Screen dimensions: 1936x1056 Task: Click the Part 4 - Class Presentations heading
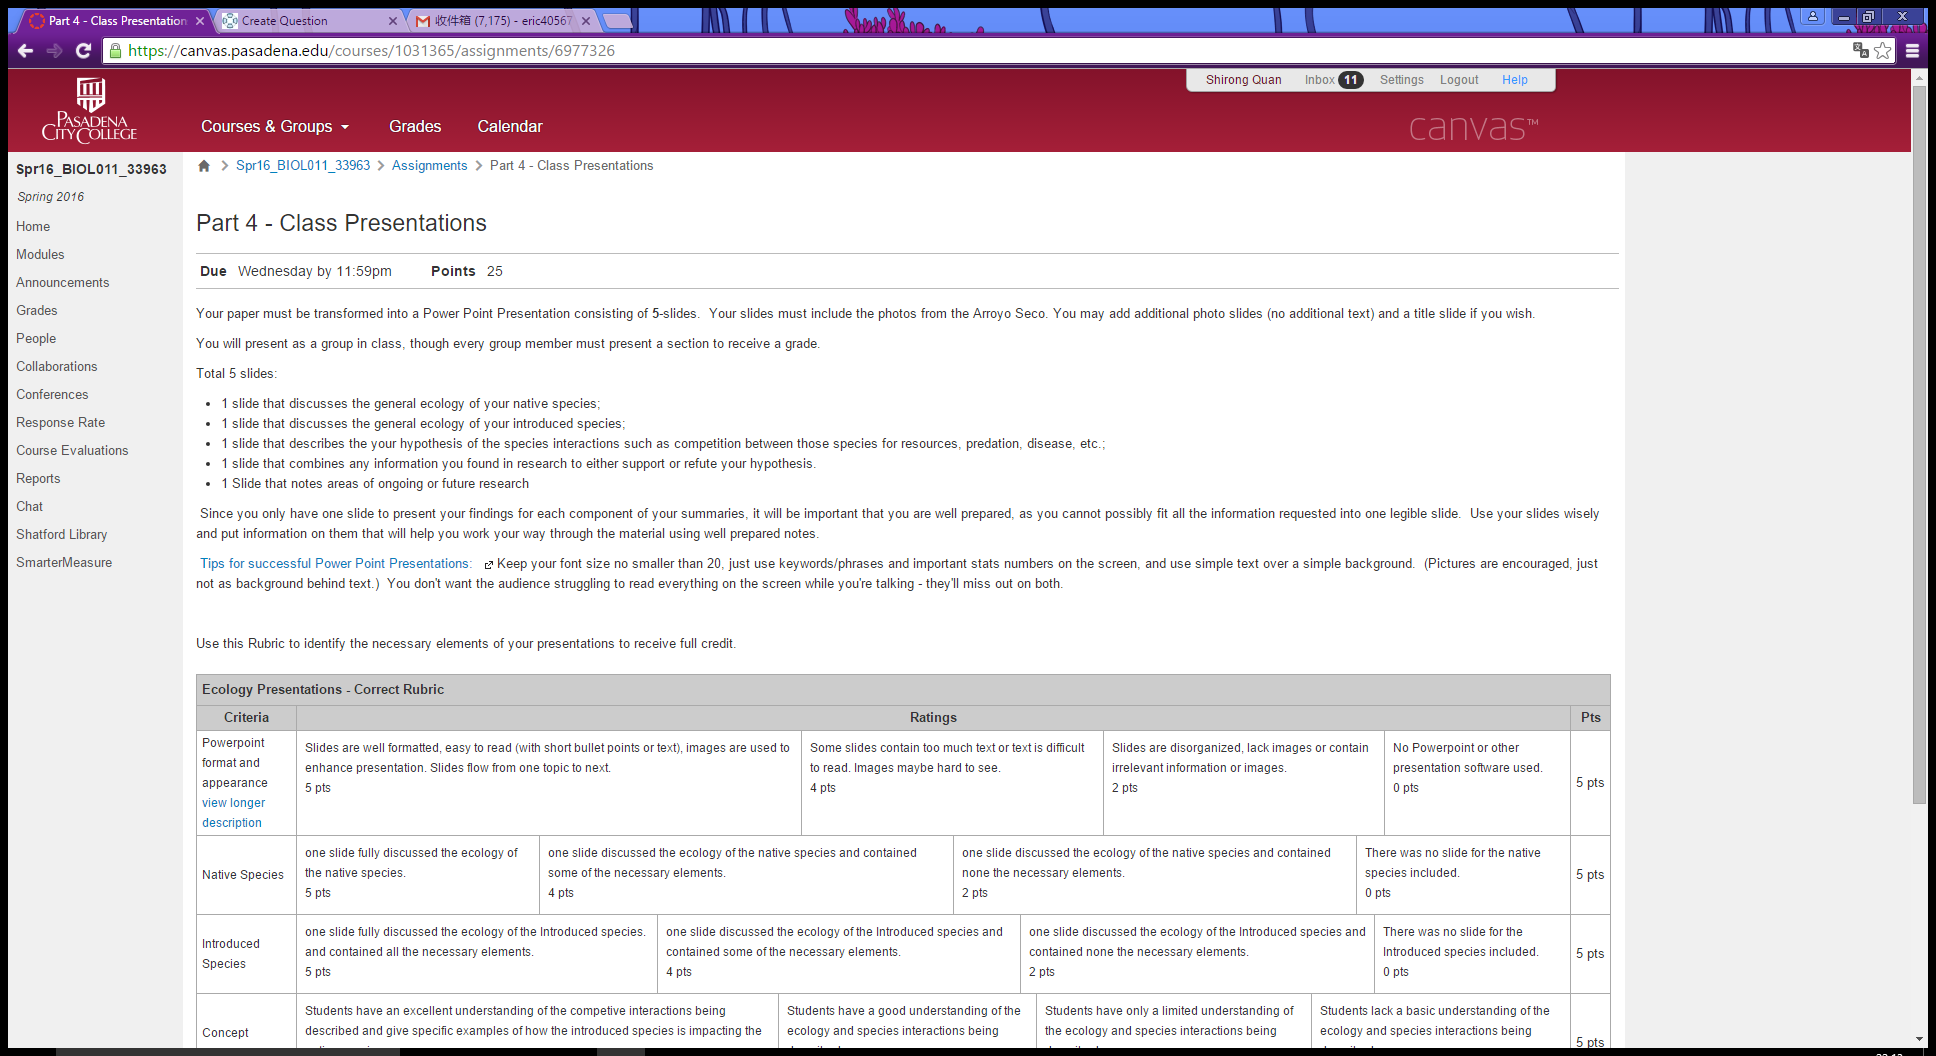(341, 223)
